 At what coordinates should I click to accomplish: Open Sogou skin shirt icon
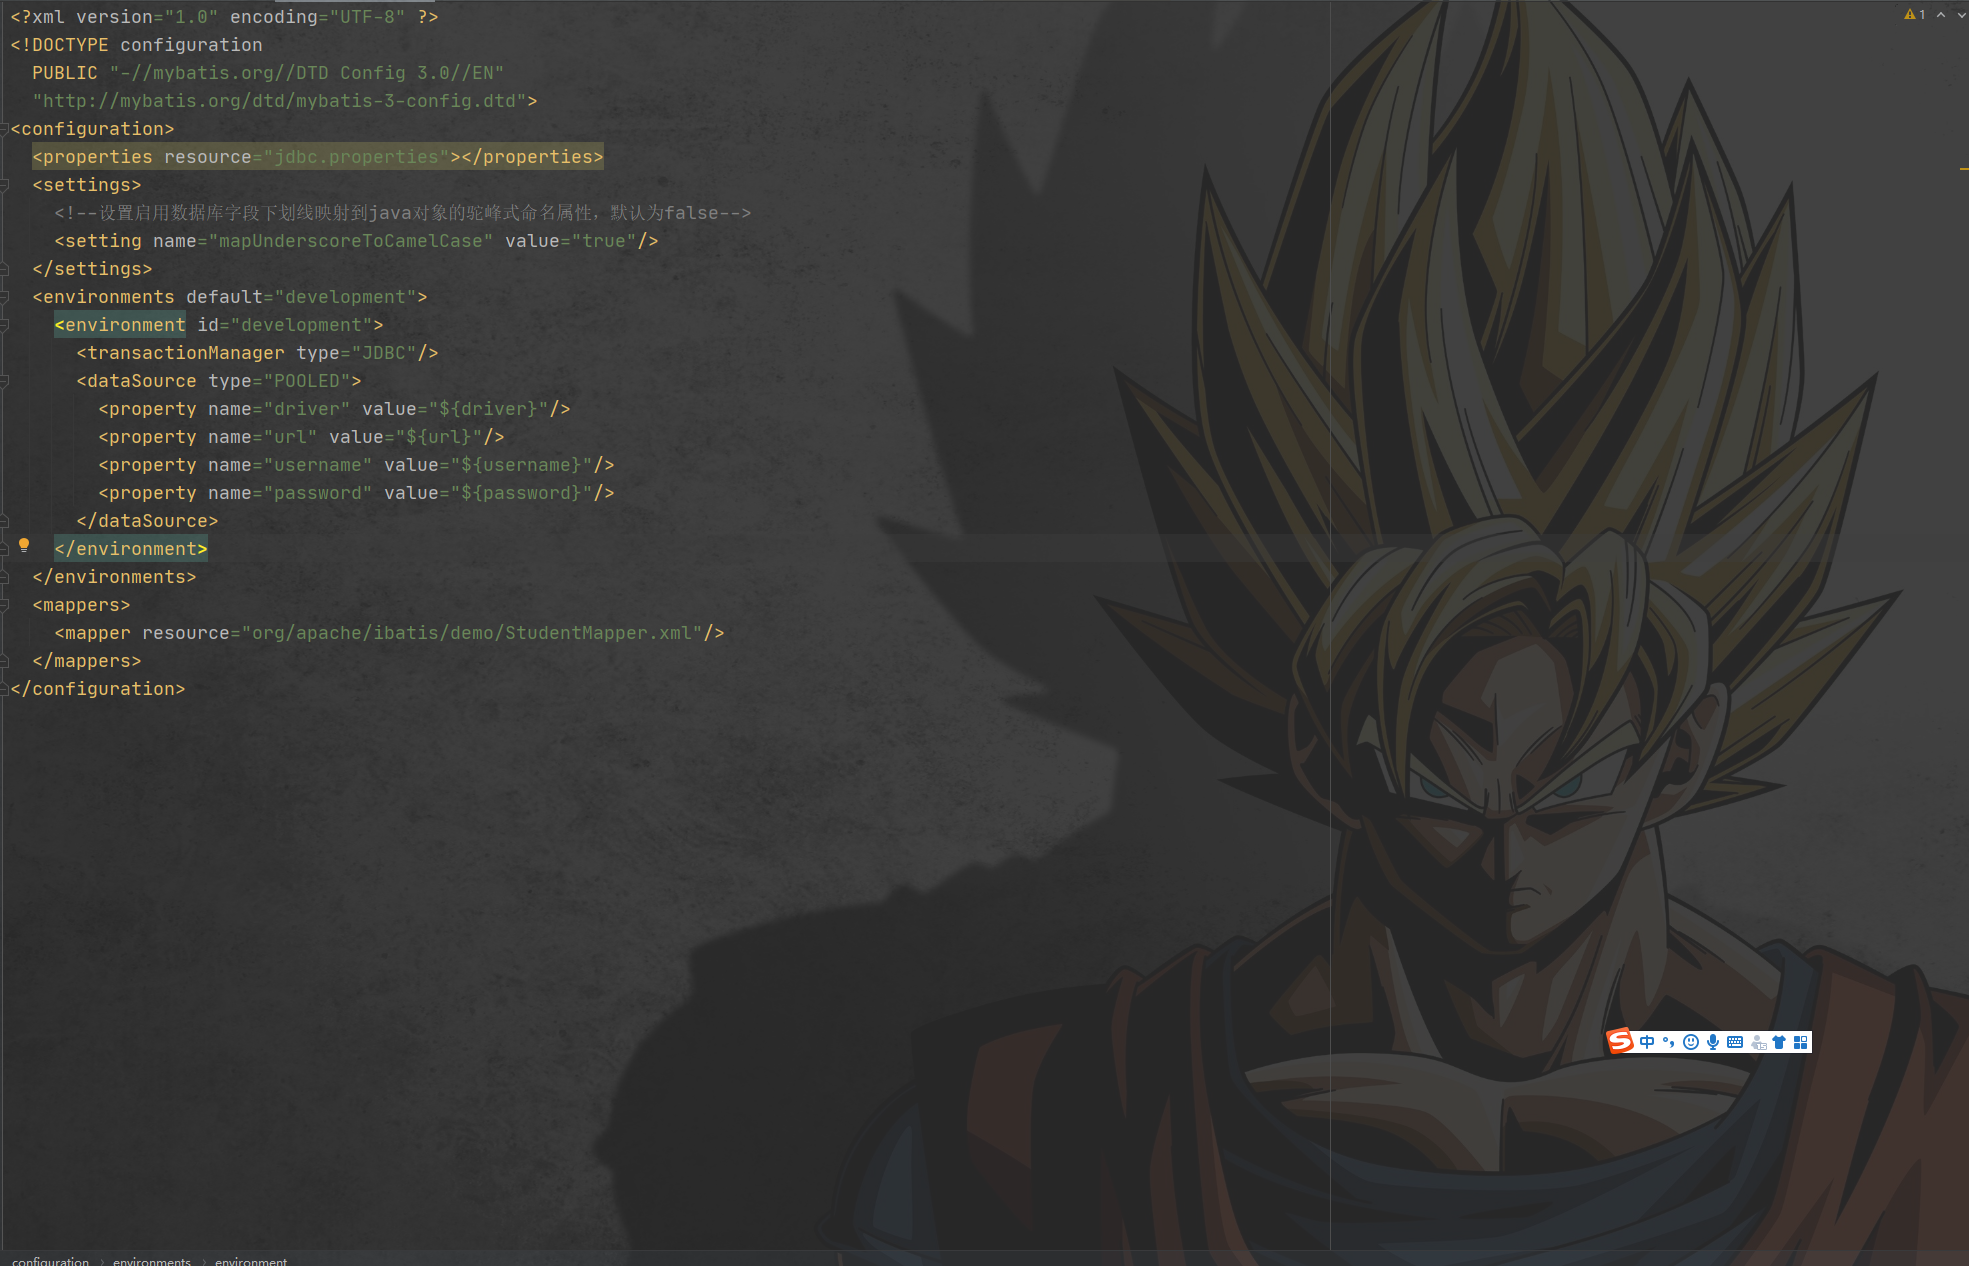point(1779,1042)
